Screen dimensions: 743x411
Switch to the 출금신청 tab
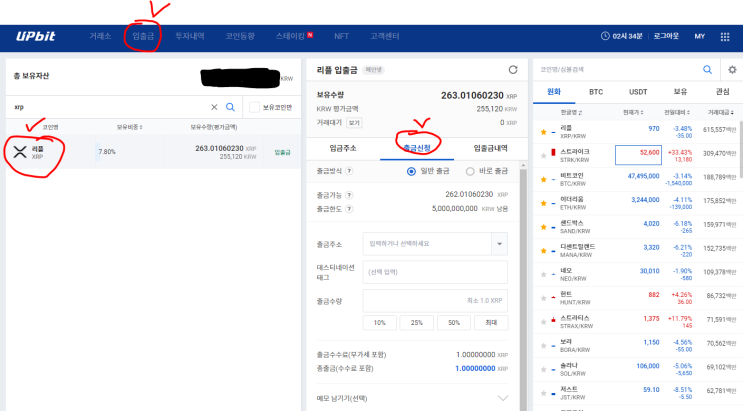417,148
